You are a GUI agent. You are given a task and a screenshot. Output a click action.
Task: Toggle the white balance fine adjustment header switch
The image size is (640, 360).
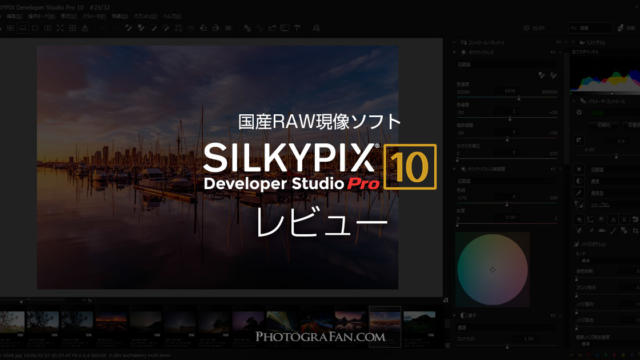[x=464, y=169]
